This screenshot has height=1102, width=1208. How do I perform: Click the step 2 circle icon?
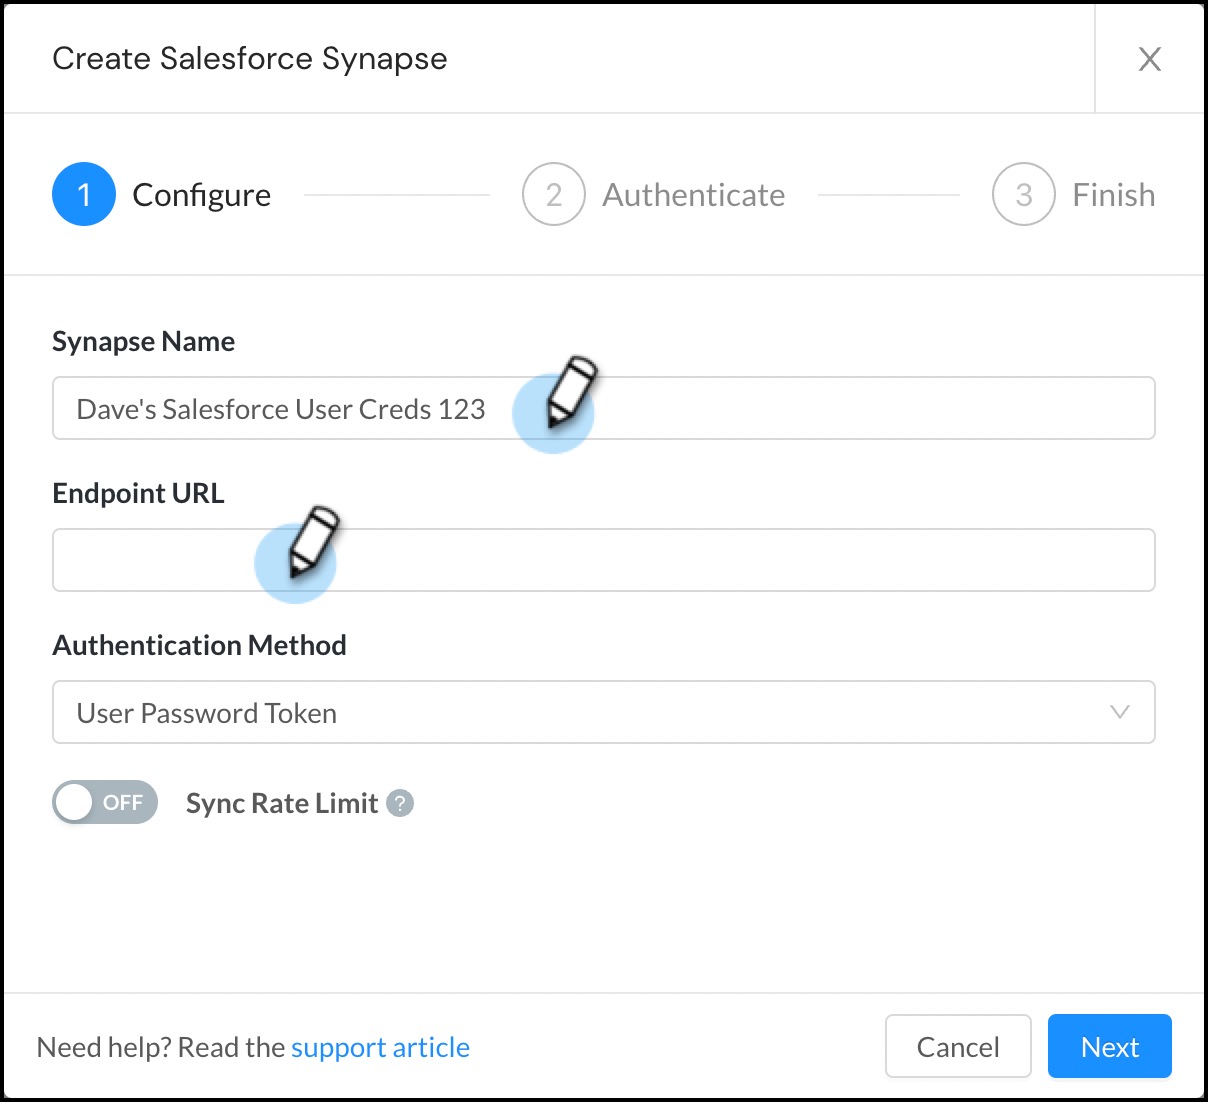point(553,194)
